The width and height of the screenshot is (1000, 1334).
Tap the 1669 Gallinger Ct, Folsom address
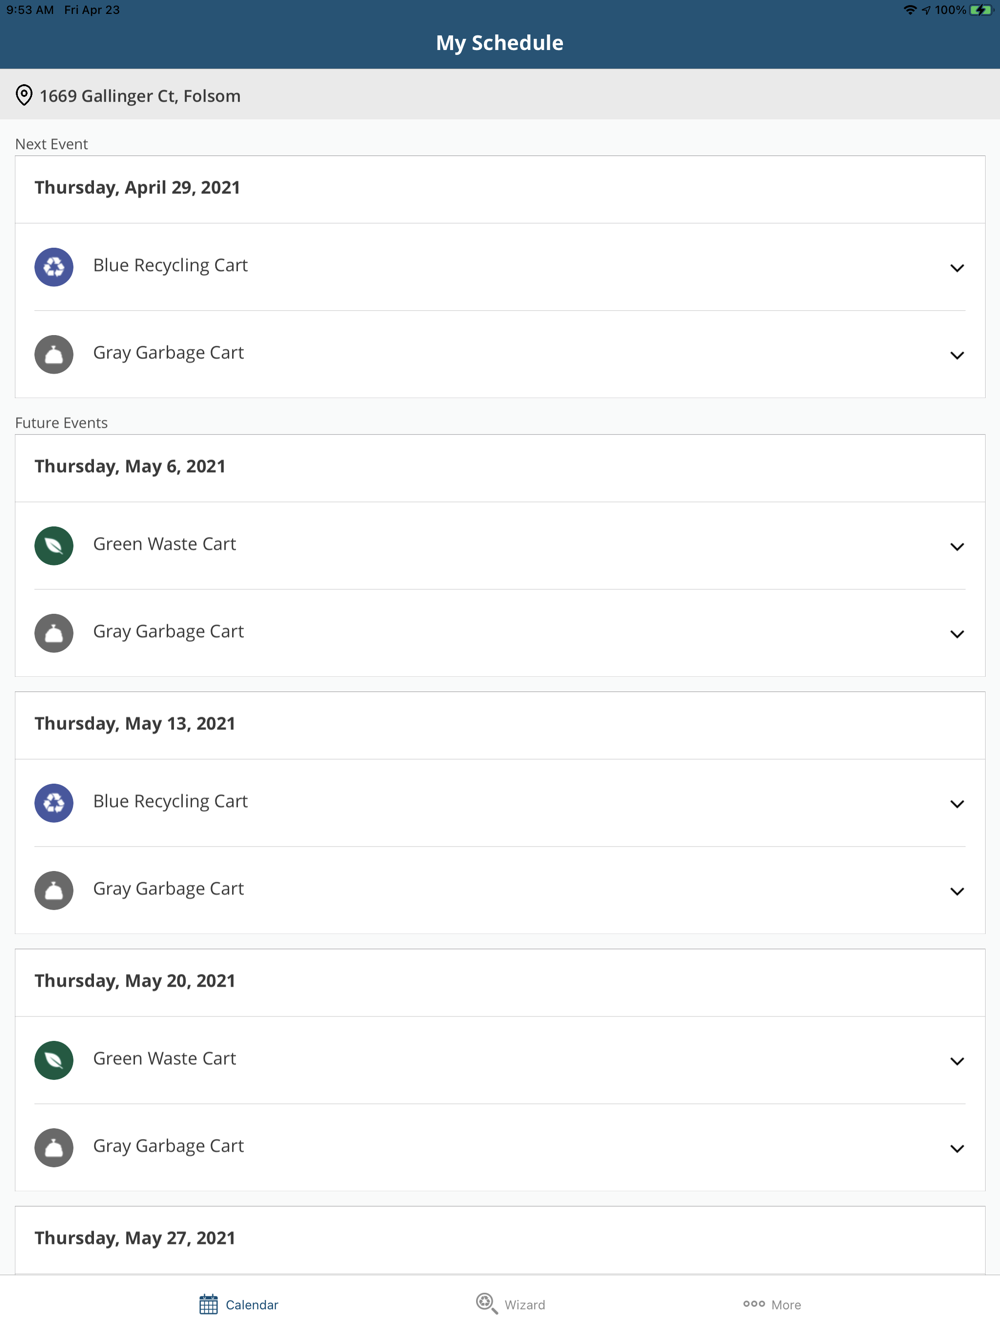coord(140,96)
